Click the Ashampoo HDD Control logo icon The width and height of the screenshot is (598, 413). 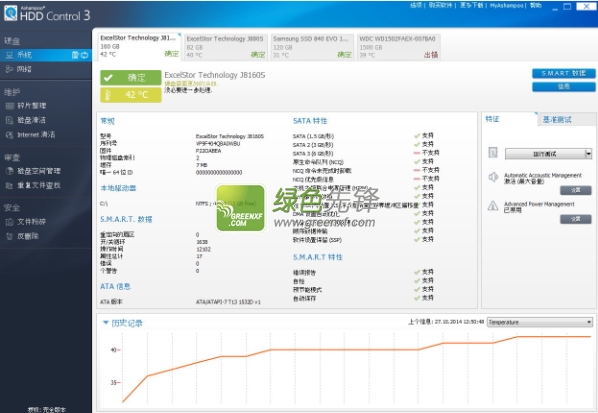(x=11, y=13)
